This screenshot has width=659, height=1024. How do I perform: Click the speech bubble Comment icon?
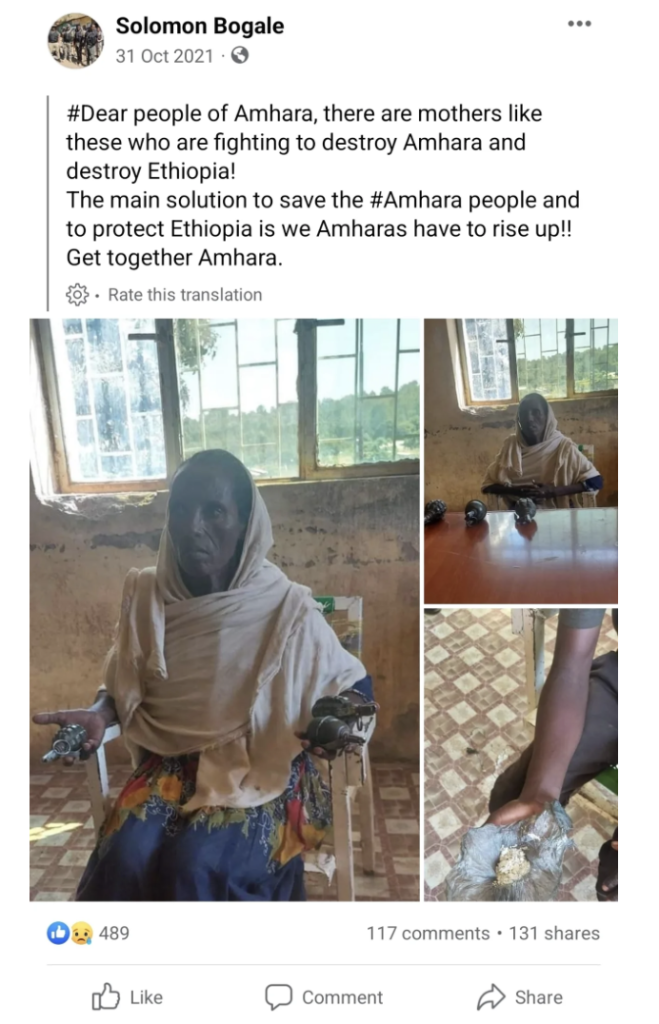pyautogui.click(x=278, y=997)
